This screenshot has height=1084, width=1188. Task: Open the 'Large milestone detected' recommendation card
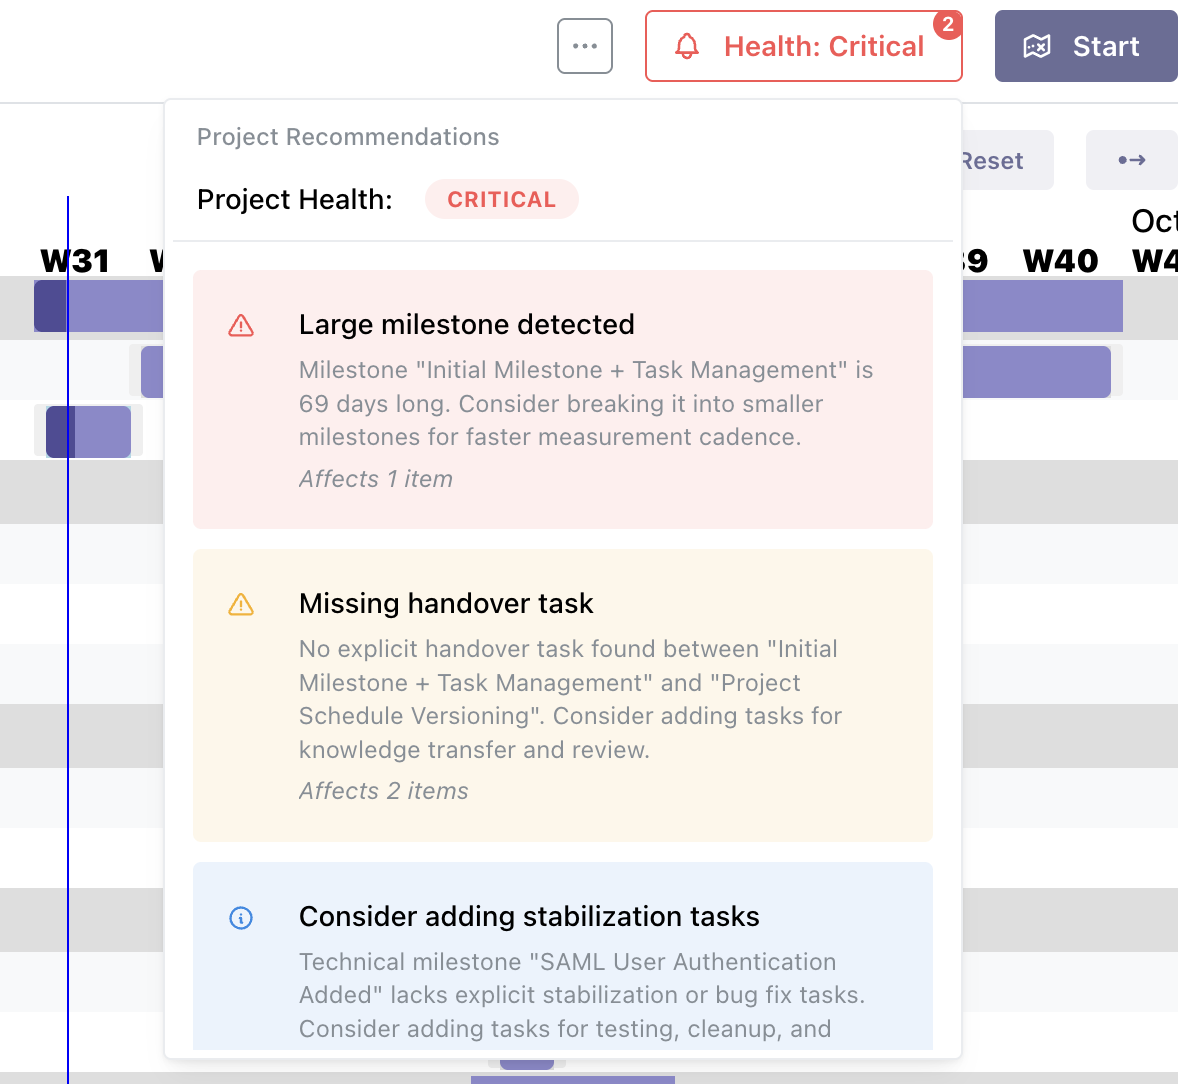click(x=563, y=398)
